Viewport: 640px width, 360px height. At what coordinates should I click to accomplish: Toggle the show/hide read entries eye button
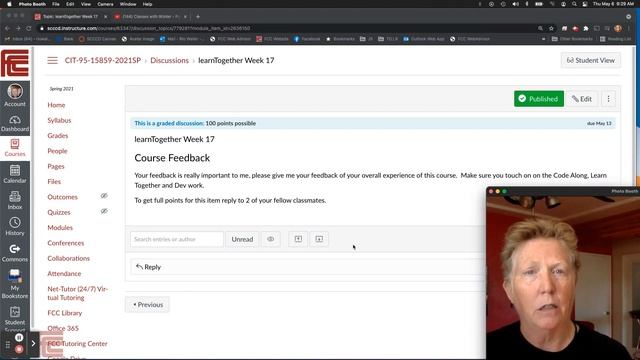tap(271, 239)
